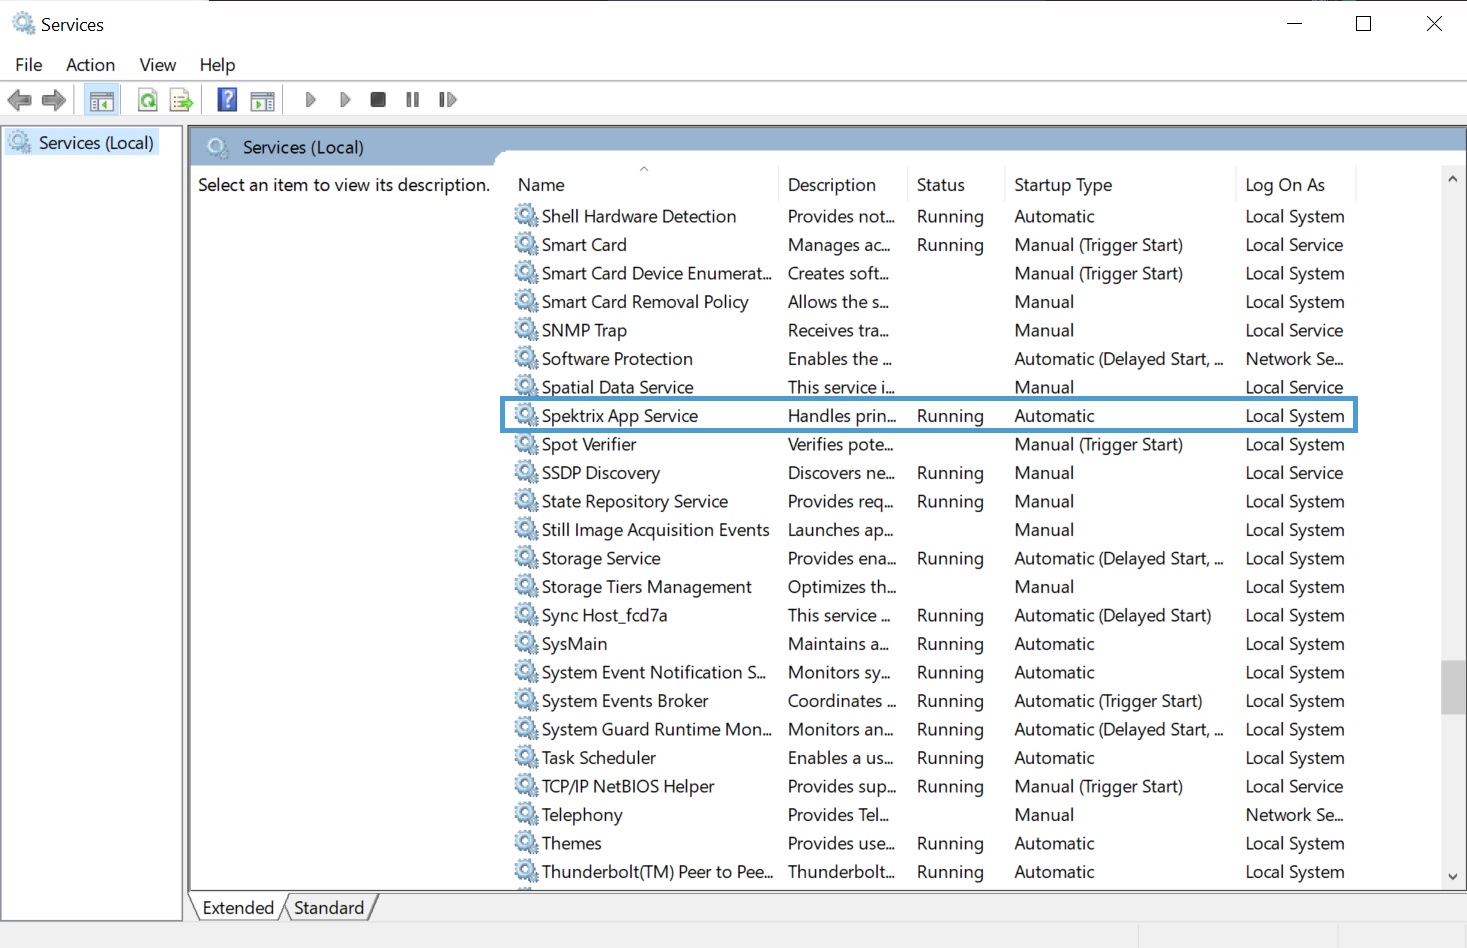The image size is (1467, 948).
Task: Click Local Service in SNMP Trap row
Action: coord(1294,330)
